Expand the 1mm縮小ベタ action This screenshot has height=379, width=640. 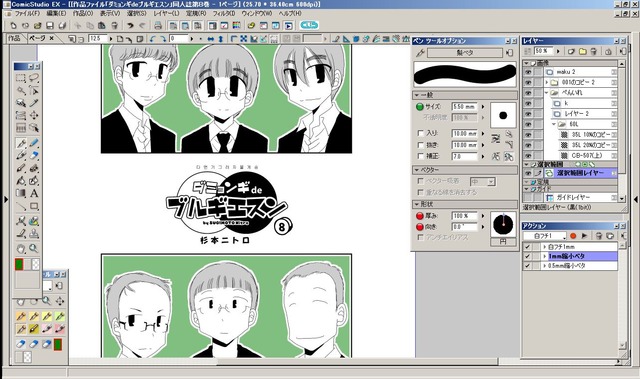point(544,256)
